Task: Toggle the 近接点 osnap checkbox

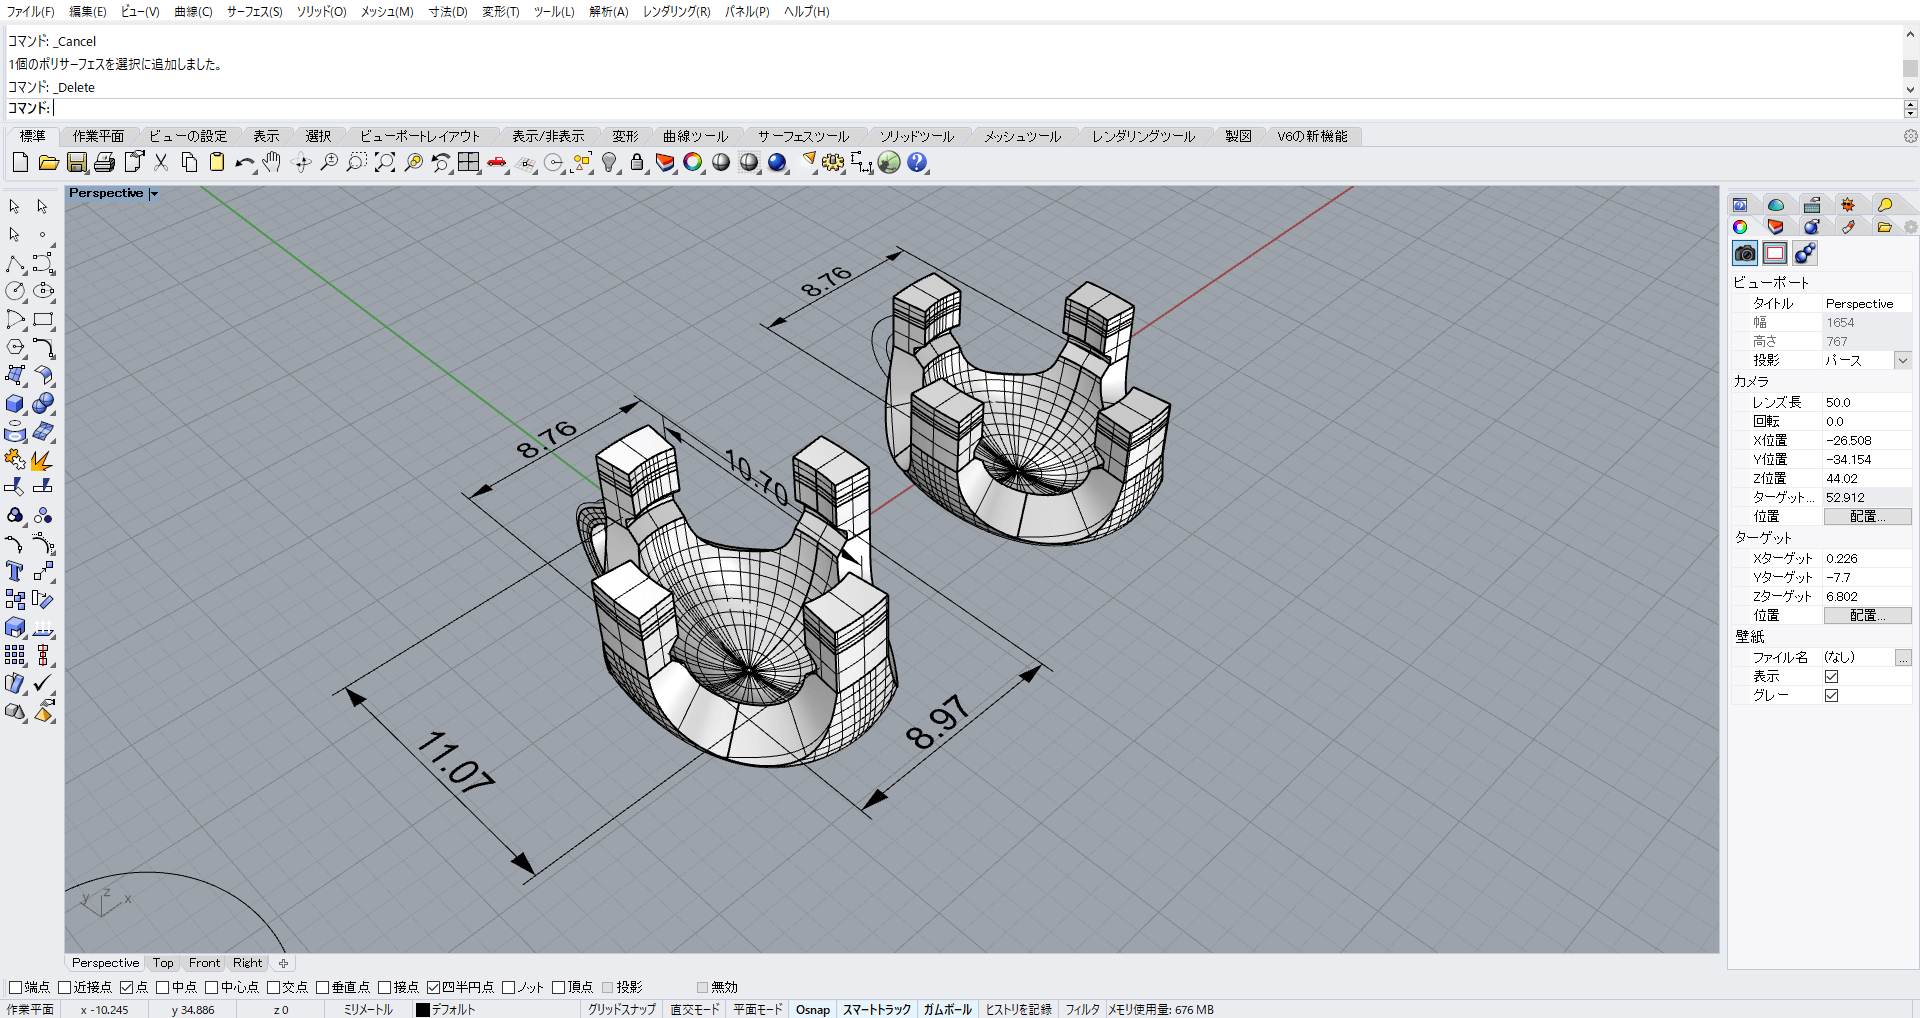Action: point(64,987)
